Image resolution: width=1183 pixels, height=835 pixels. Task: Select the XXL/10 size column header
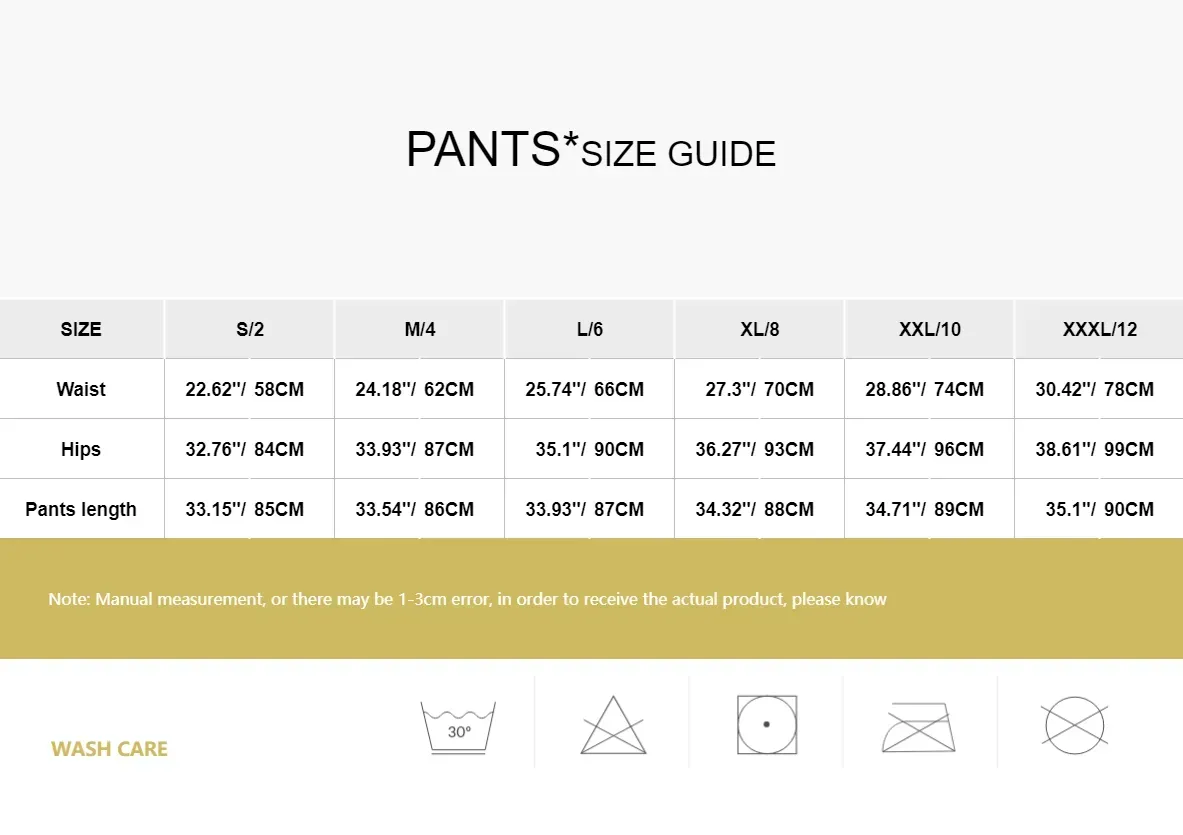tap(930, 329)
